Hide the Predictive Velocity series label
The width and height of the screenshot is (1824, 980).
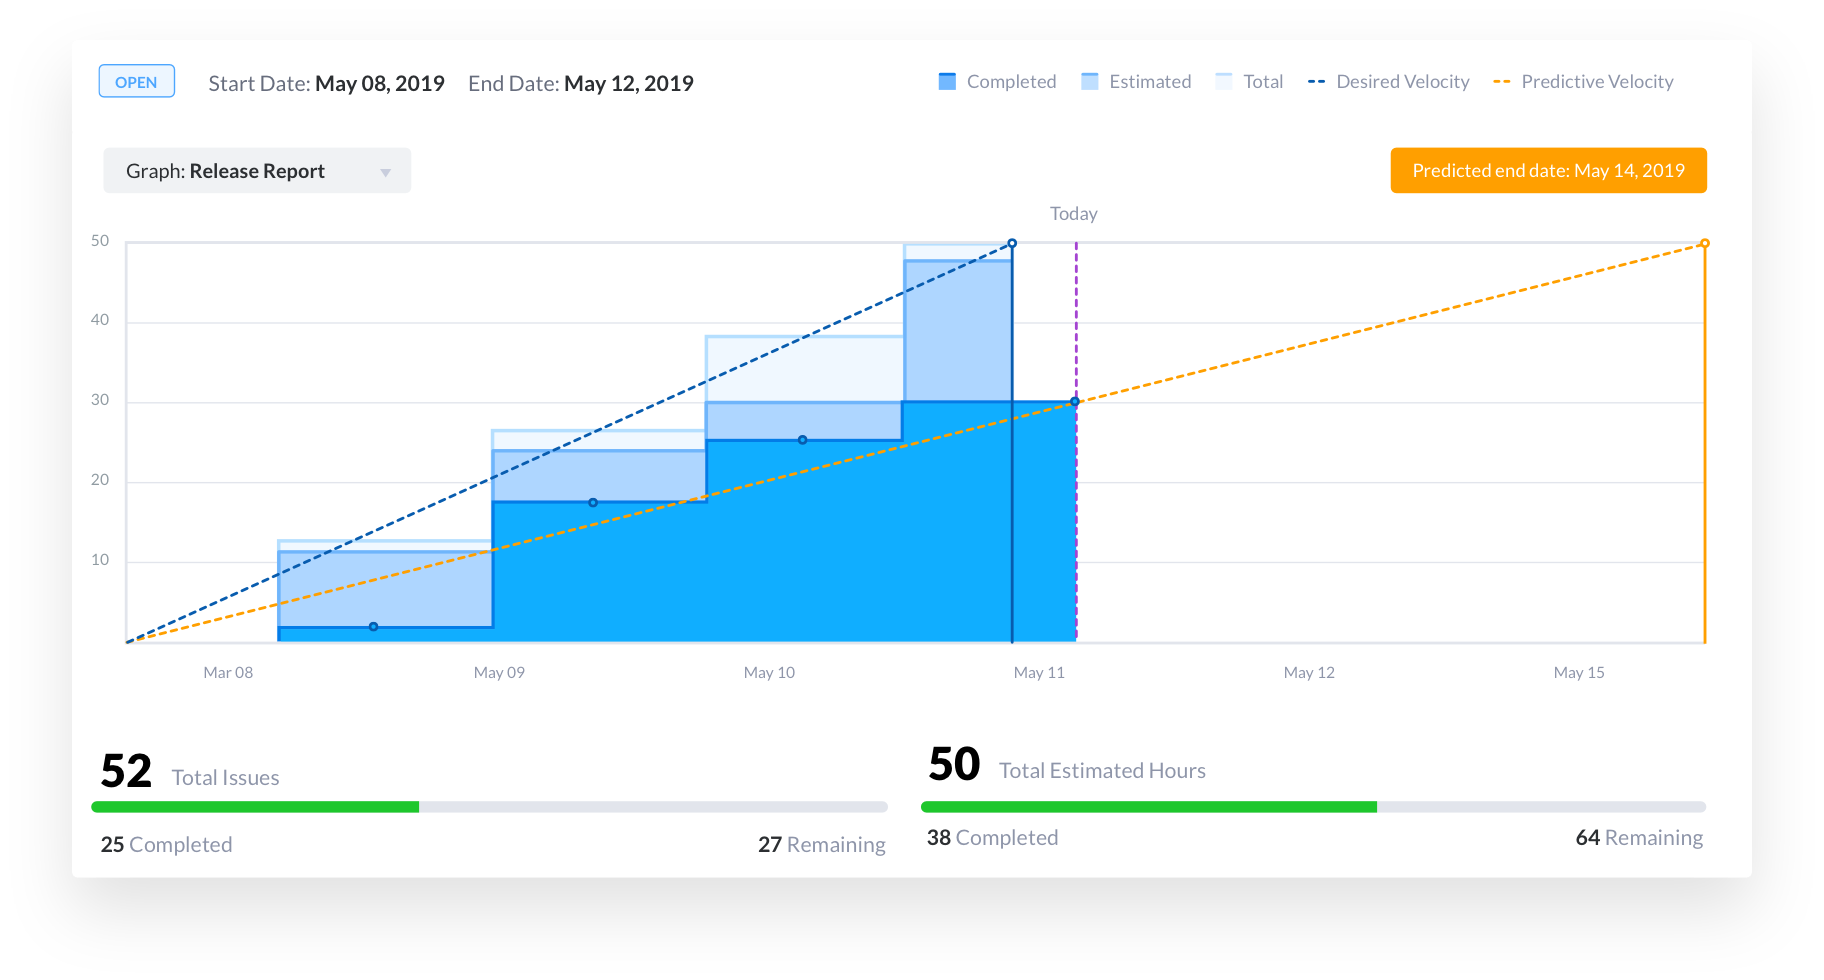click(x=1597, y=82)
